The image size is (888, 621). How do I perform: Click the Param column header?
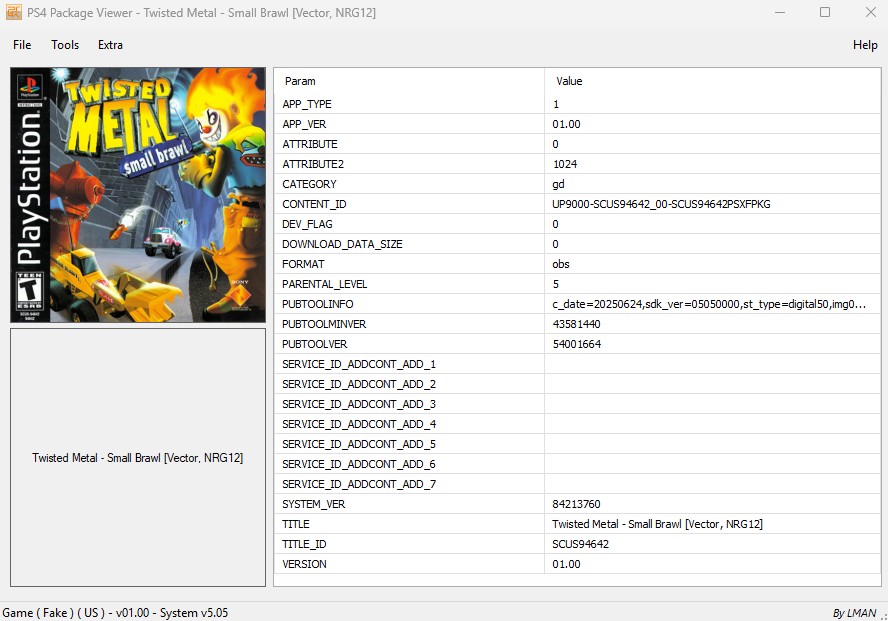(x=300, y=81)
